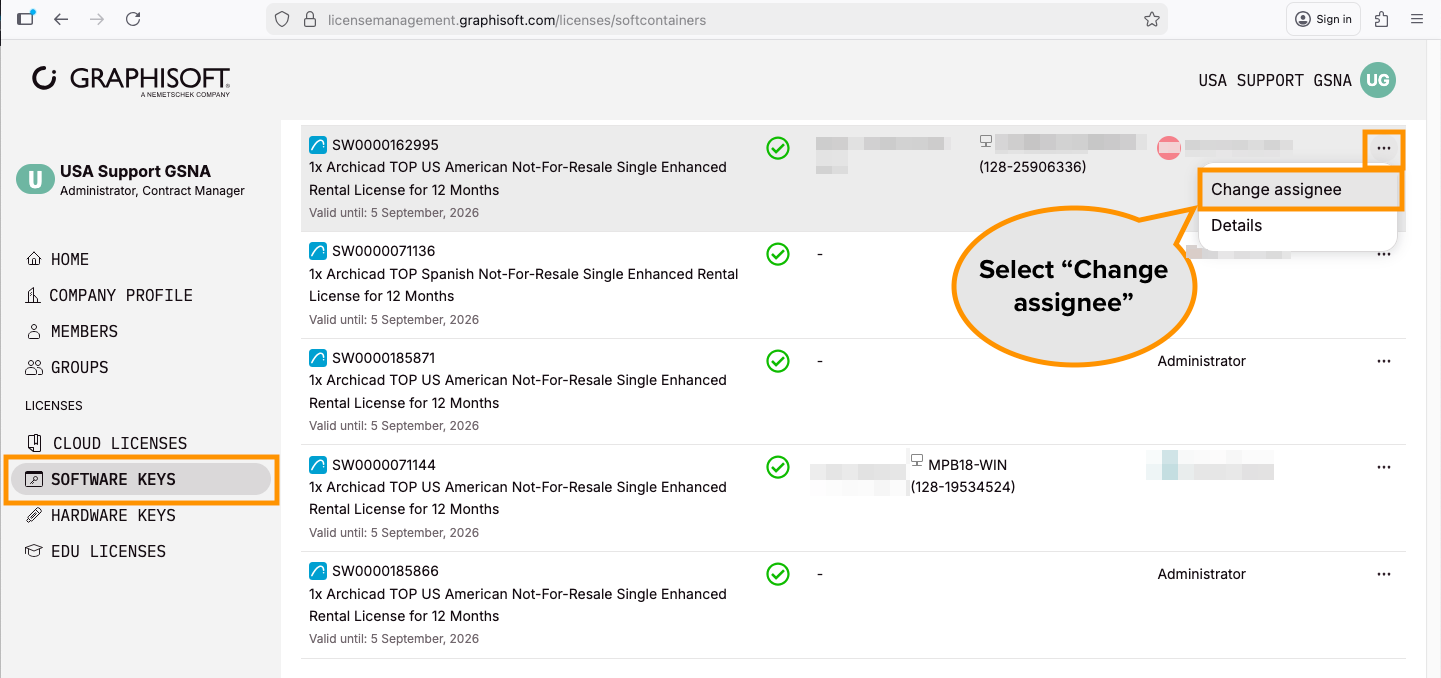Click the greyed-out forward navigation arrow
Viewport: 1441px width, 678px height.
pos(97,19)
